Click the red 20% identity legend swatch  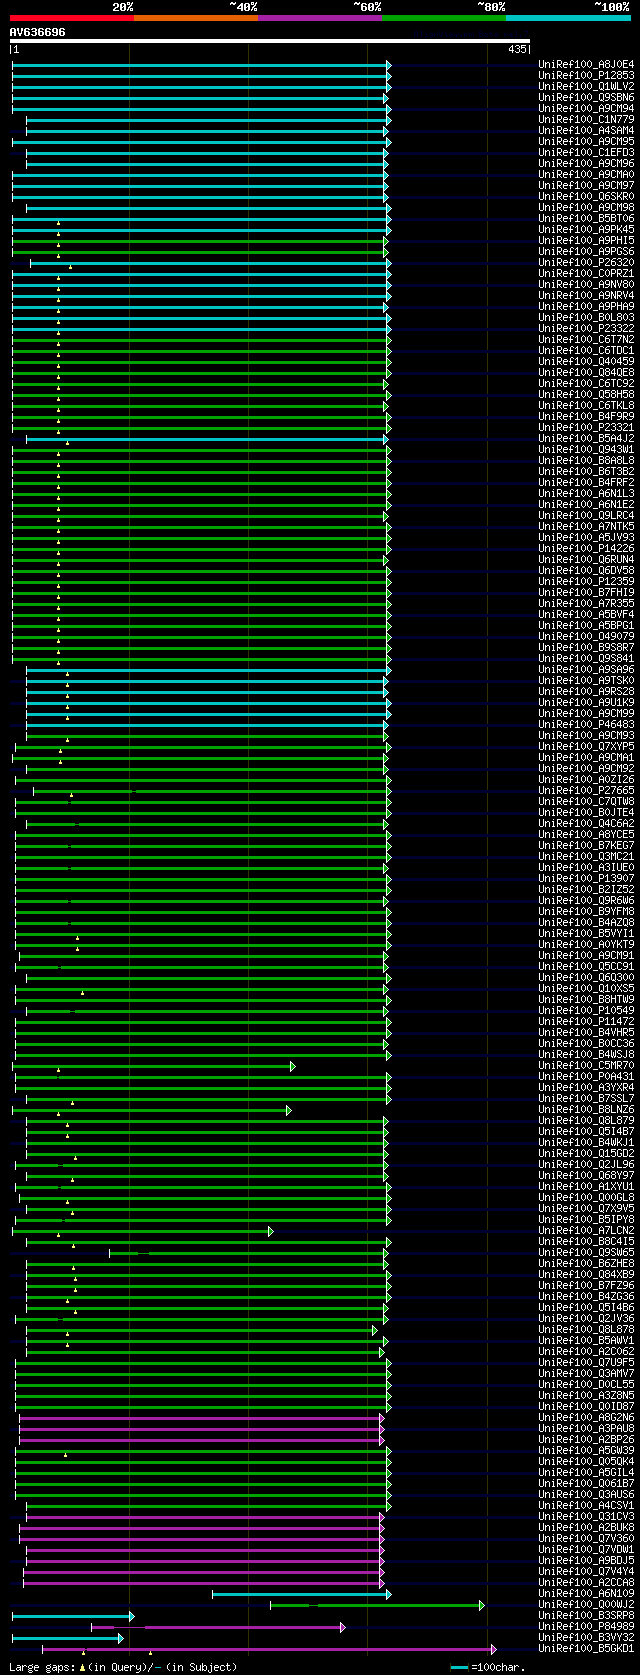[71, 18]
